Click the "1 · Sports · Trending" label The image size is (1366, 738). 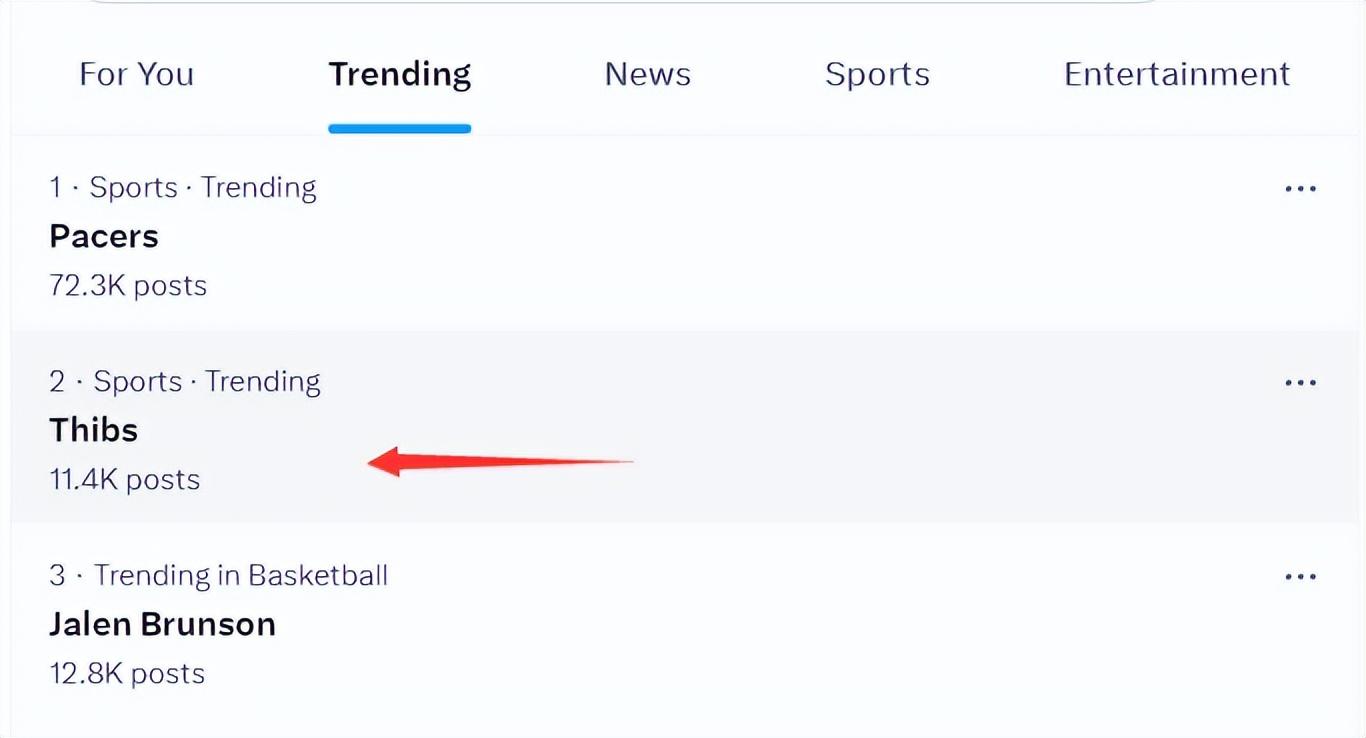tap(183, 188)
